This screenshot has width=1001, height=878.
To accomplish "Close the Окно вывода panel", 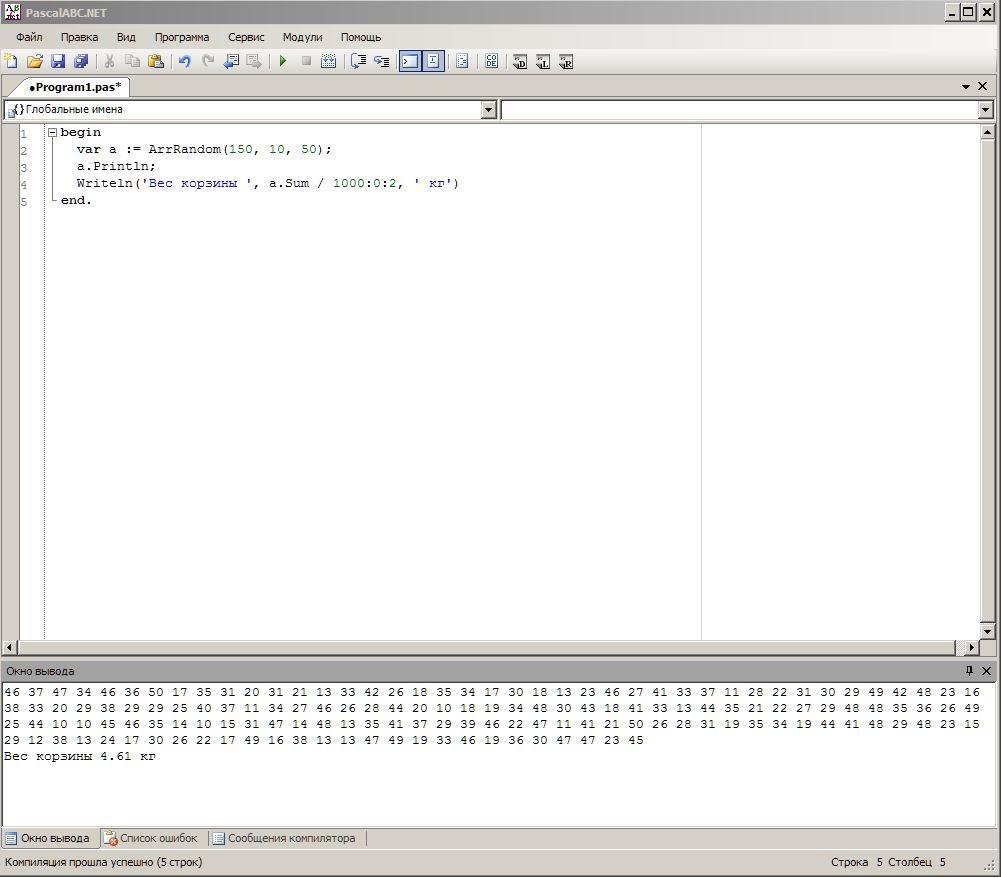I will tap(987, 671).
